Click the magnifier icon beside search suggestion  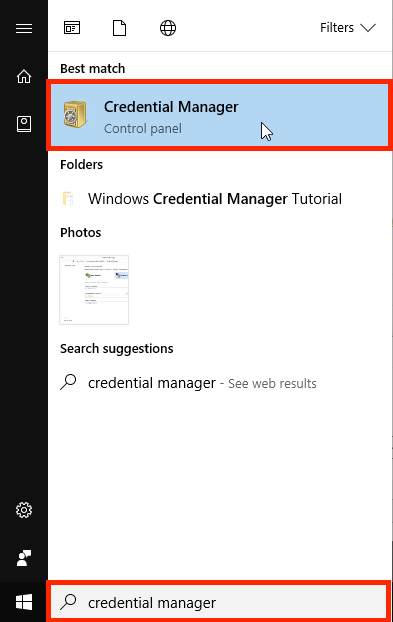coord(68,382)
